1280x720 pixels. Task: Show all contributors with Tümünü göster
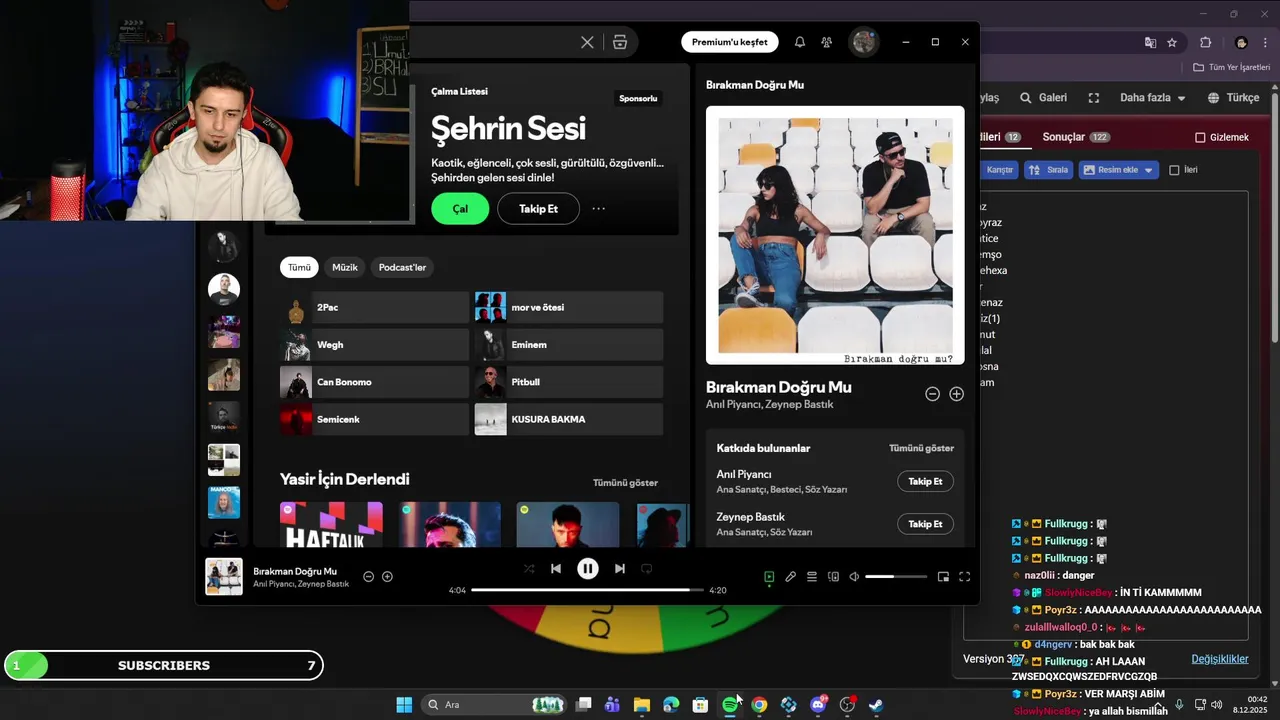[x=921, y=448]
